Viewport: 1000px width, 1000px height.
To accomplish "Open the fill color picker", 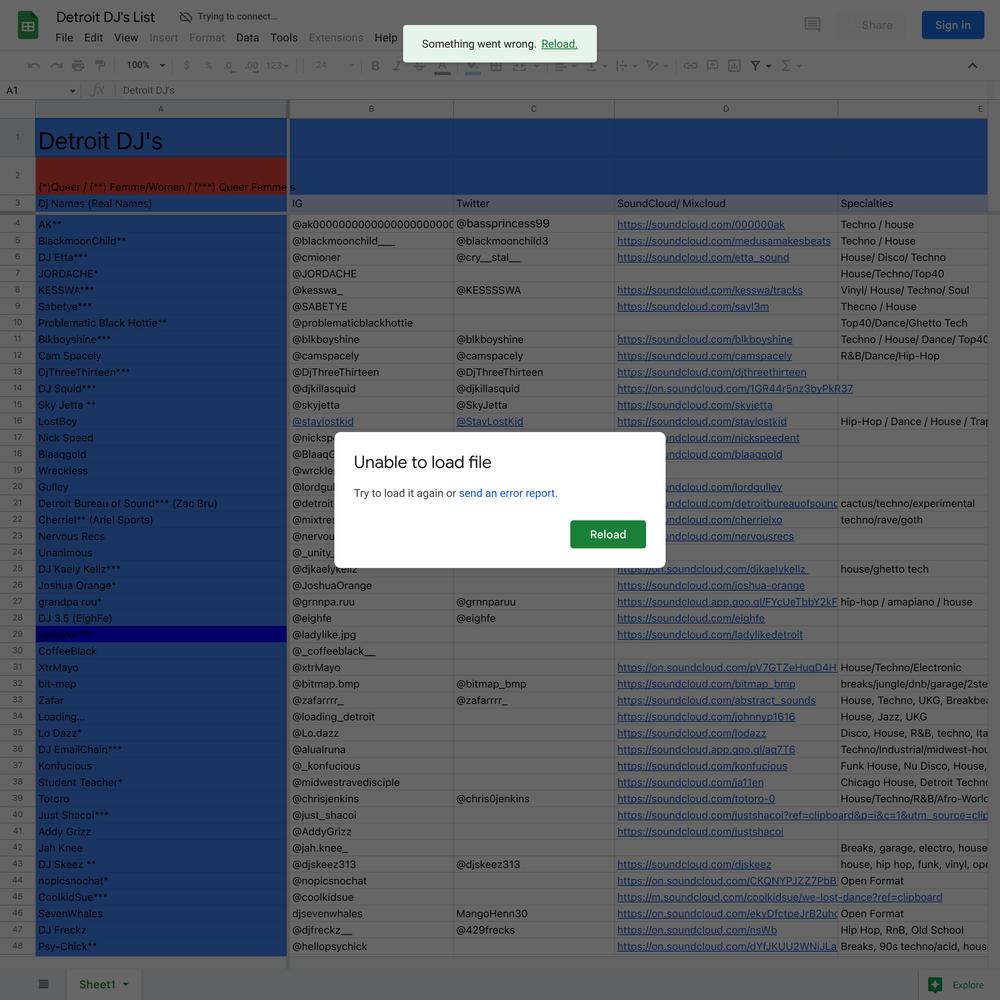I will pos(473,66).
